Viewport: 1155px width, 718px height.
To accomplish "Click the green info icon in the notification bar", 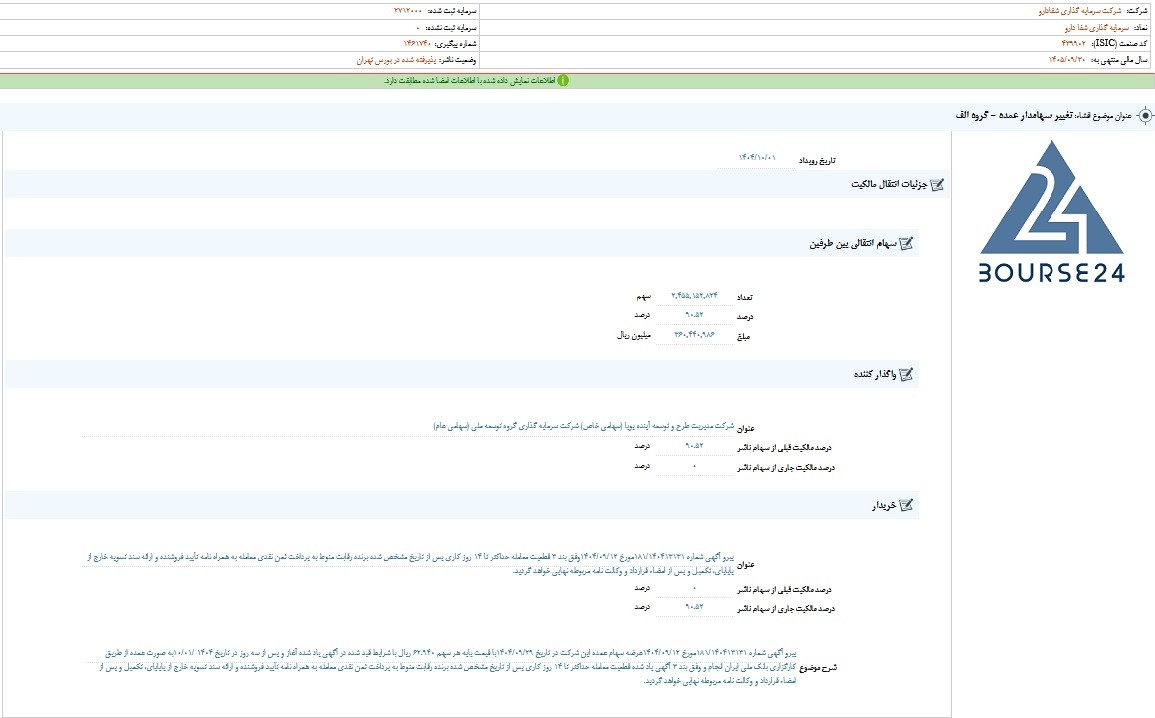I will (563, 80).
